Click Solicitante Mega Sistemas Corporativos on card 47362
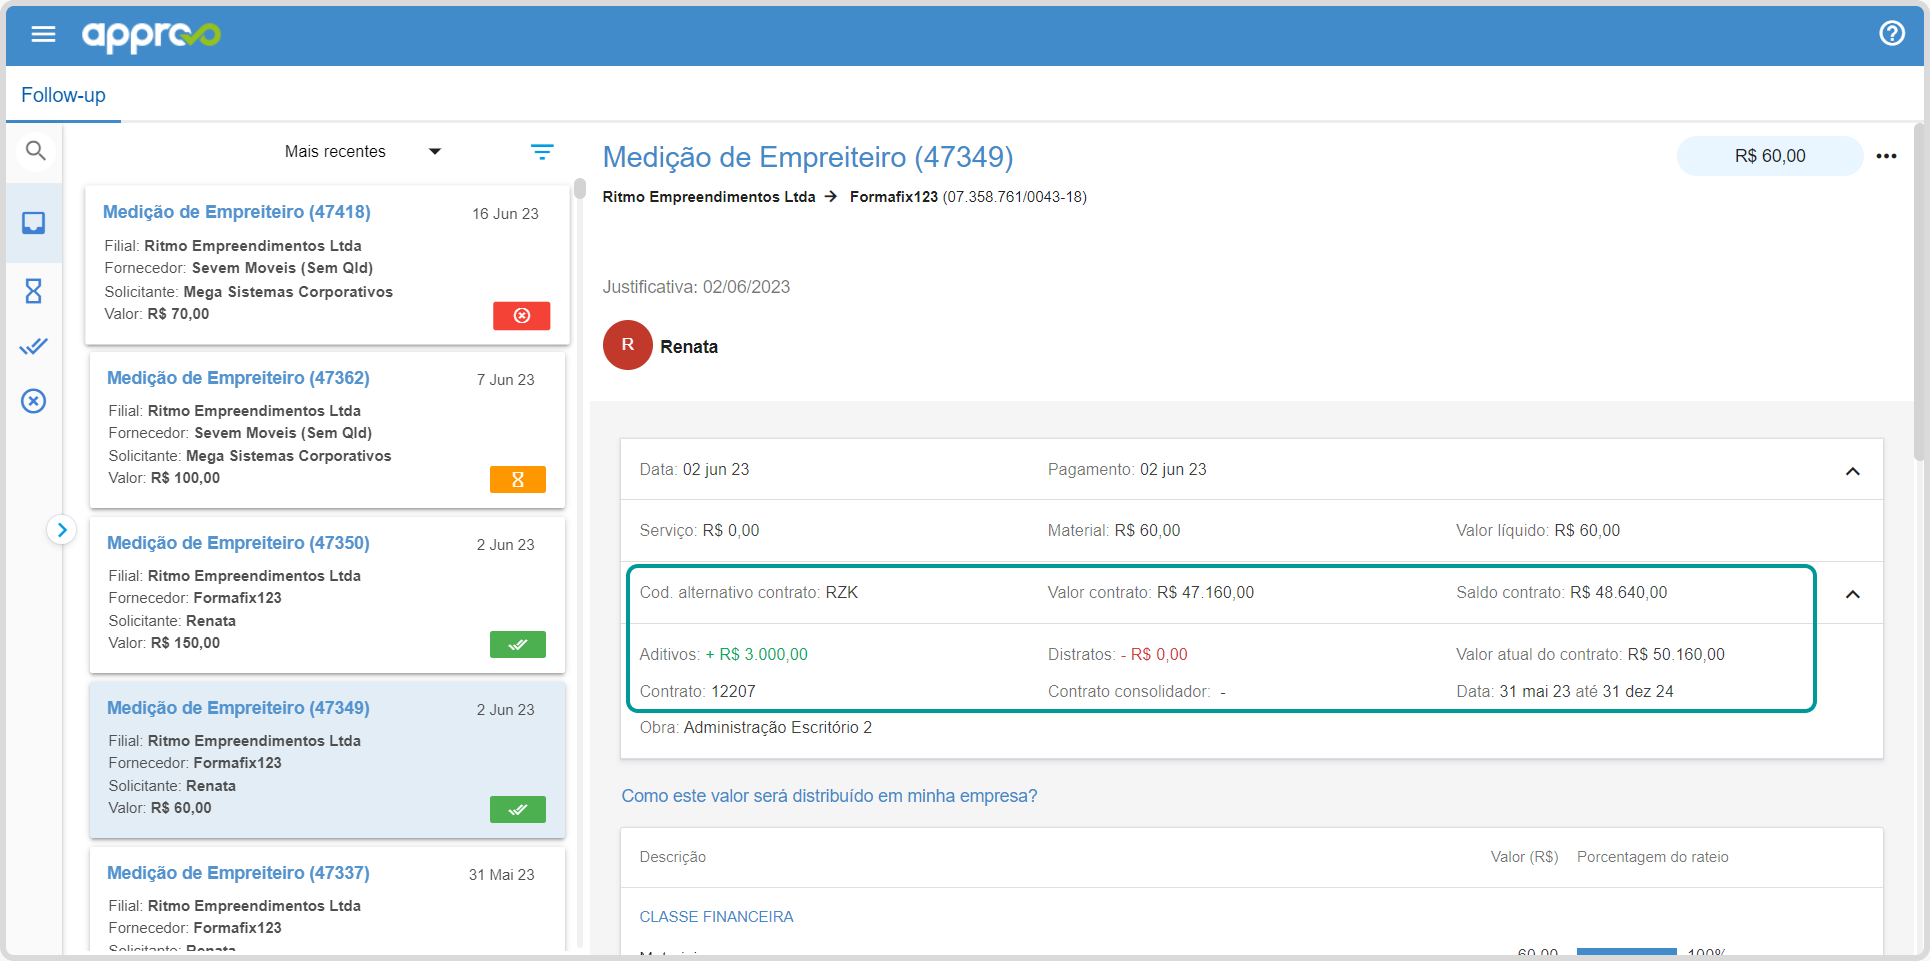 tap(250, 456)
